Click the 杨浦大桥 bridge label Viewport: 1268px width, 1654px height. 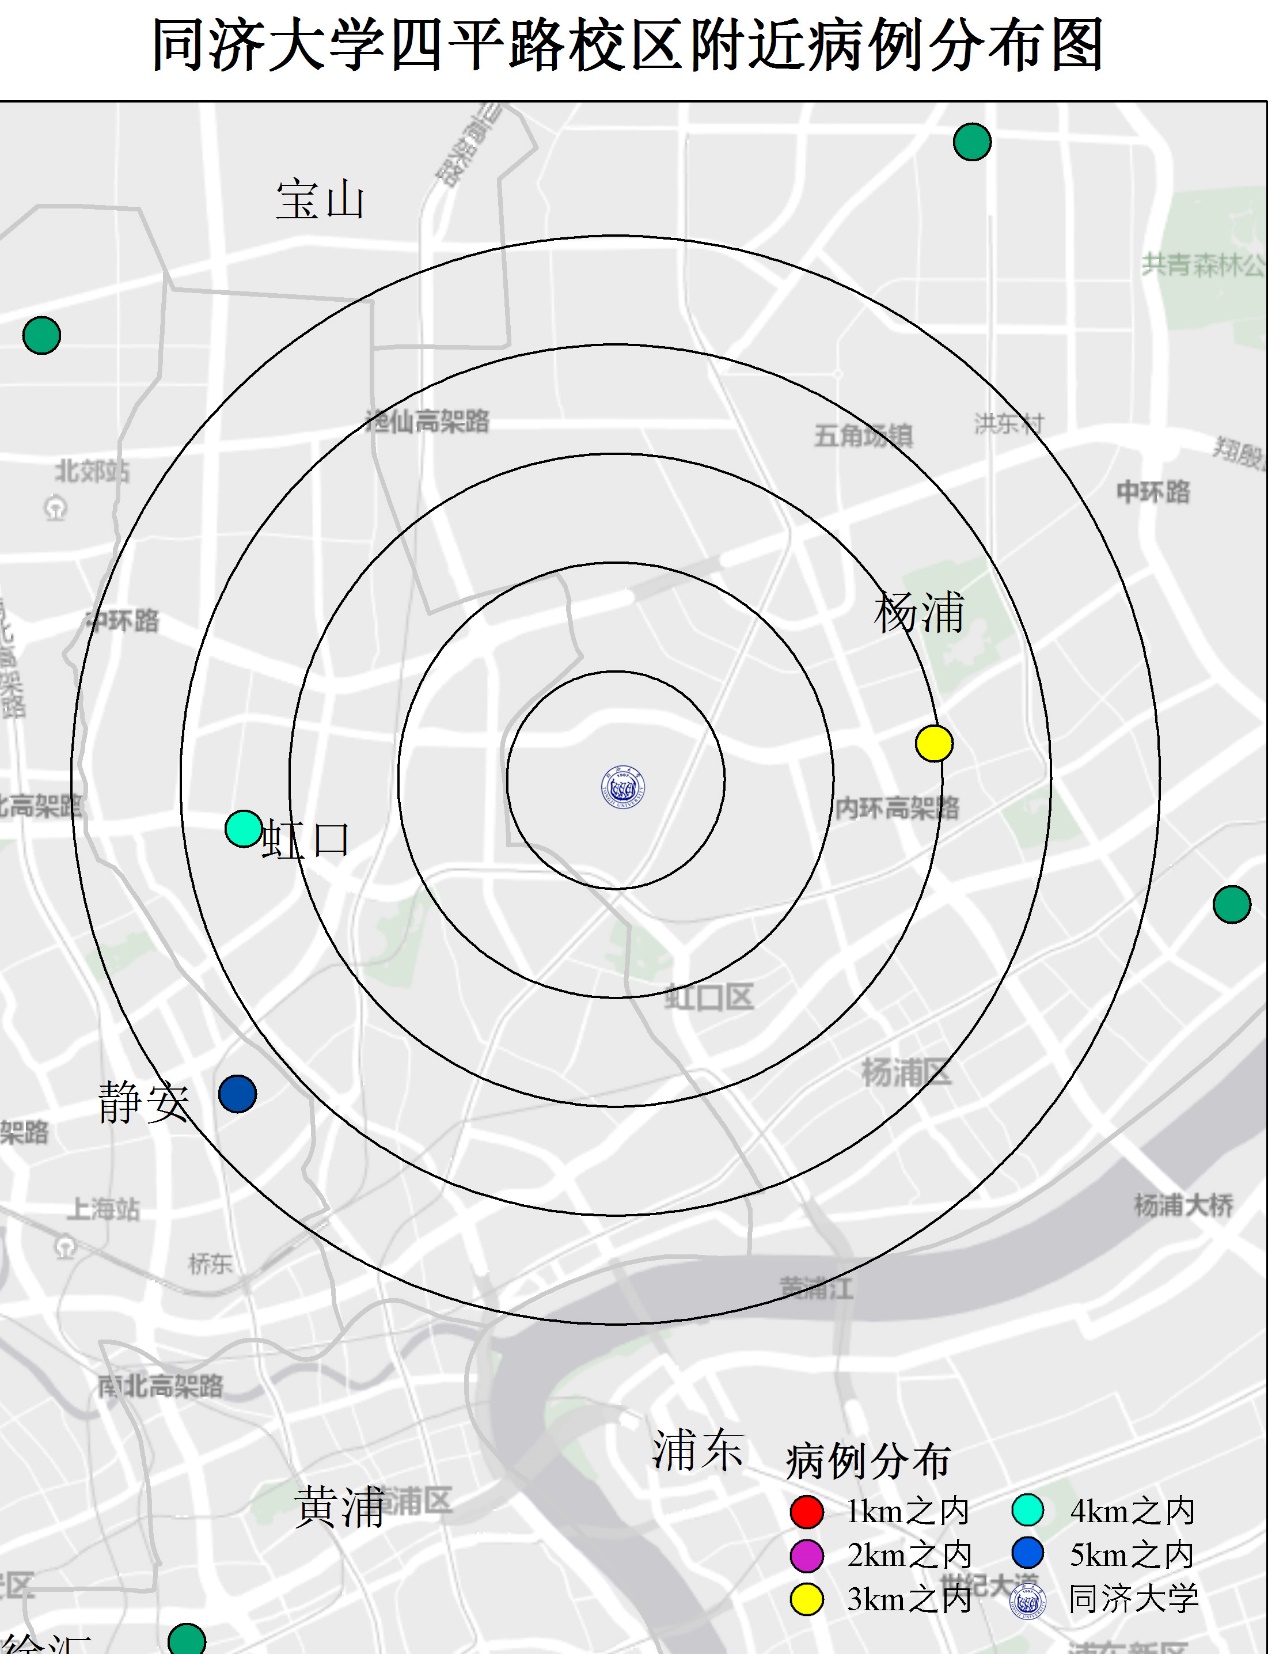(x=1184, y=1205)
